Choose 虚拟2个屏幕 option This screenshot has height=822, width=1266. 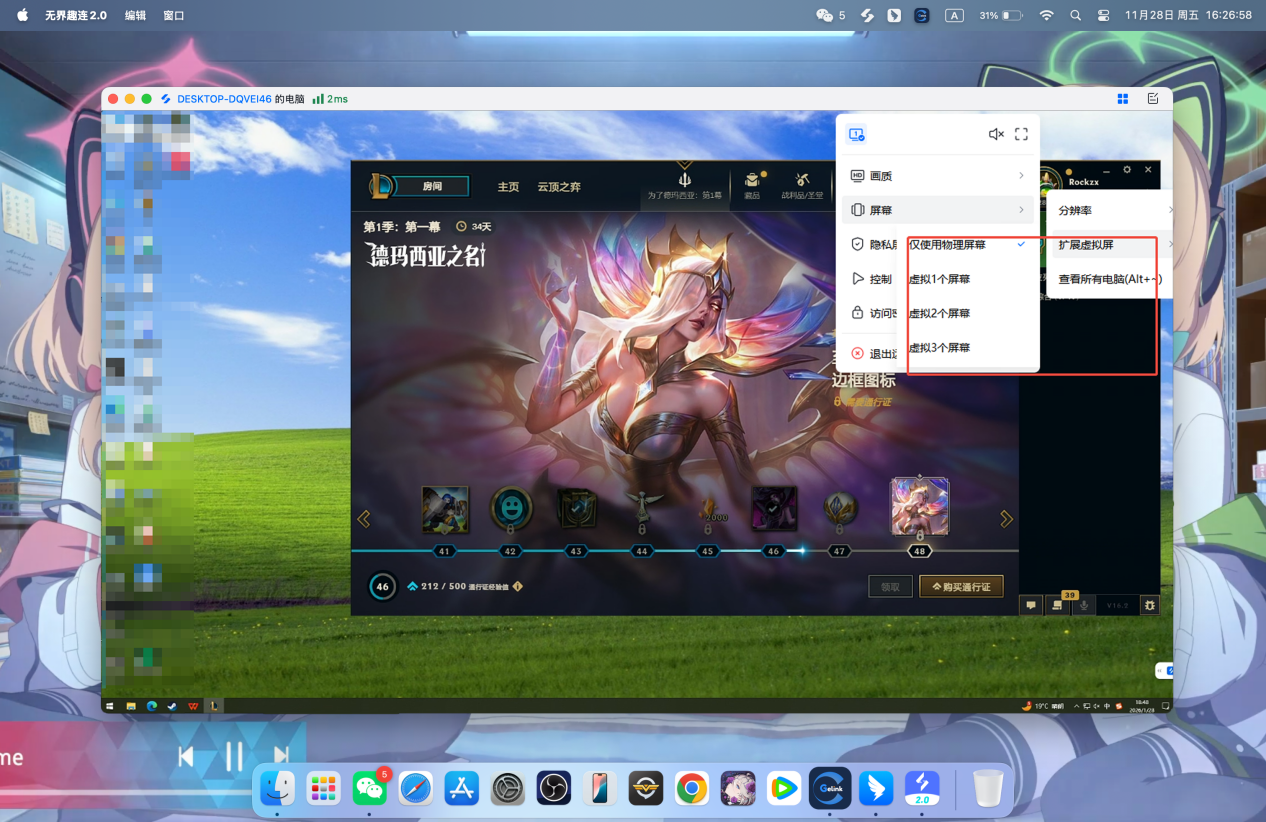point(939,313)
